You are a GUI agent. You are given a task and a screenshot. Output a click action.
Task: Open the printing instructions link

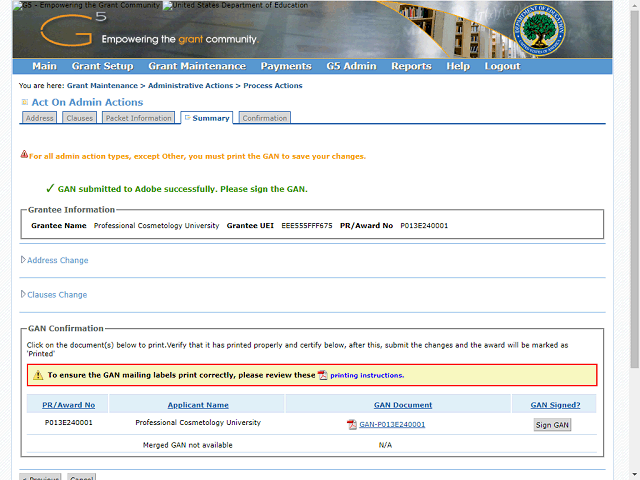pyautogui.click(x=367, y=375)
